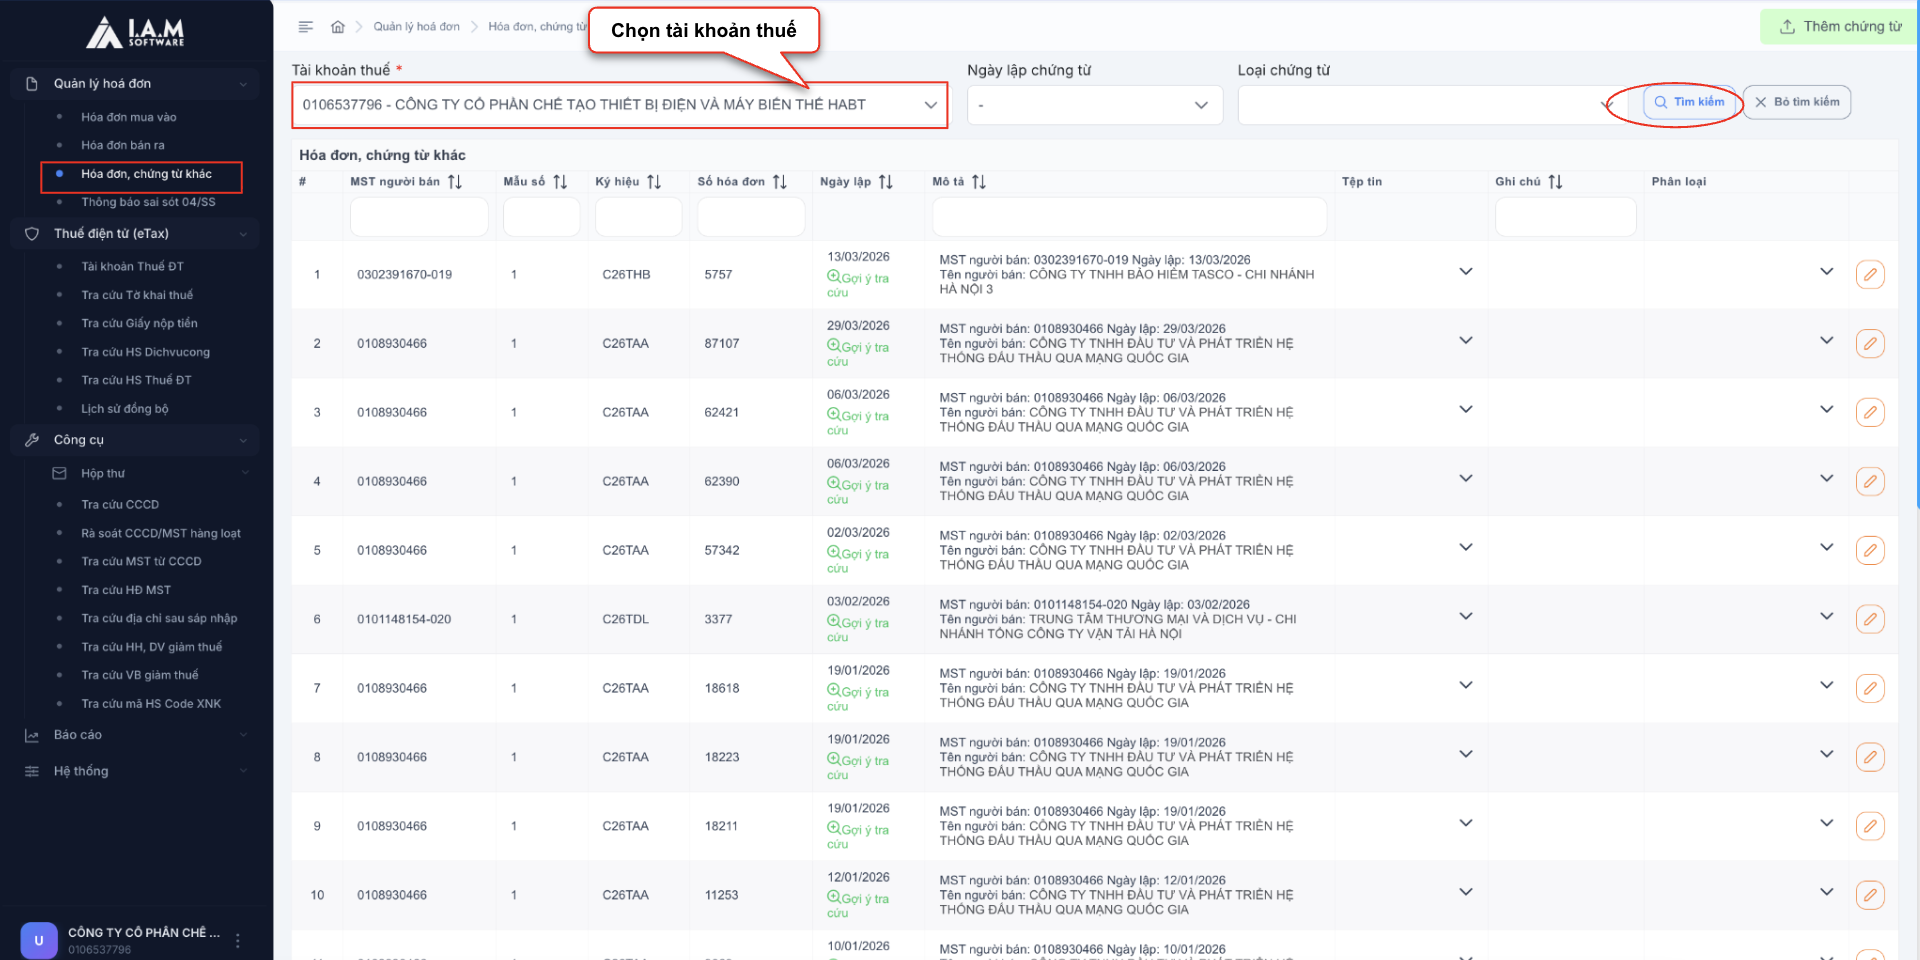Click the Bỏ tìm kiếm button

coord(1797,102)
